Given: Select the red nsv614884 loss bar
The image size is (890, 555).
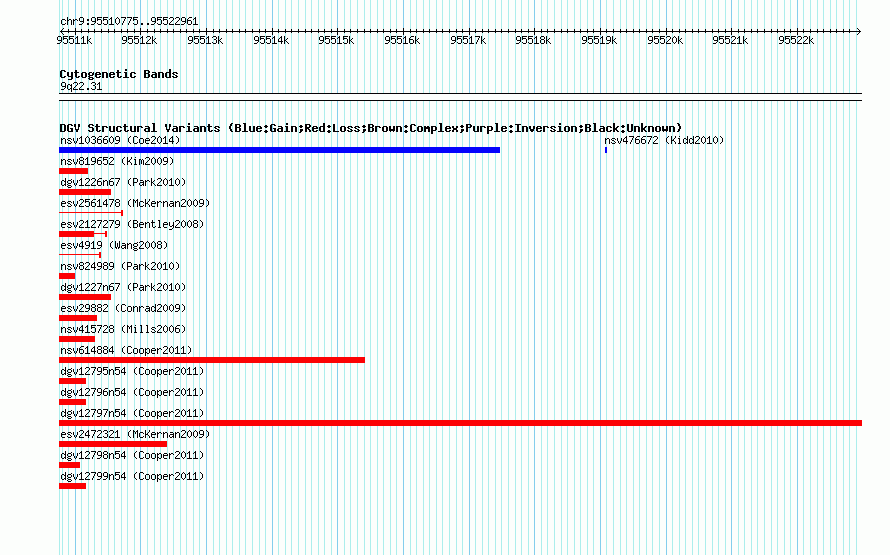Looking at the screenshot, I should pos(212,360).
